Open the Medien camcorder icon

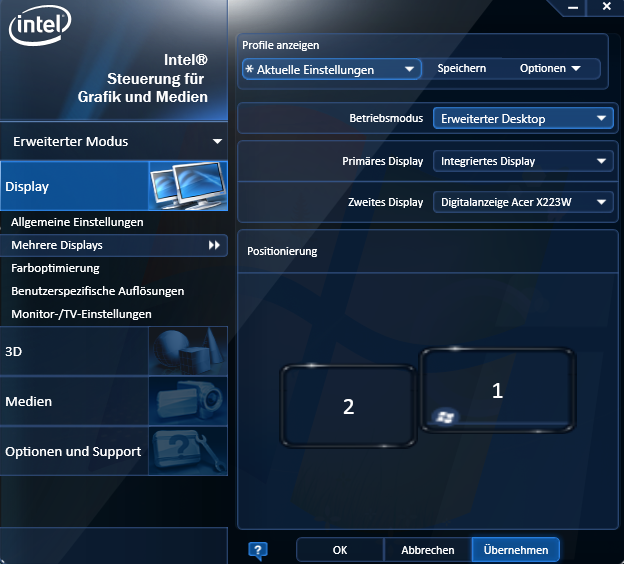click(x=188, y=401)
